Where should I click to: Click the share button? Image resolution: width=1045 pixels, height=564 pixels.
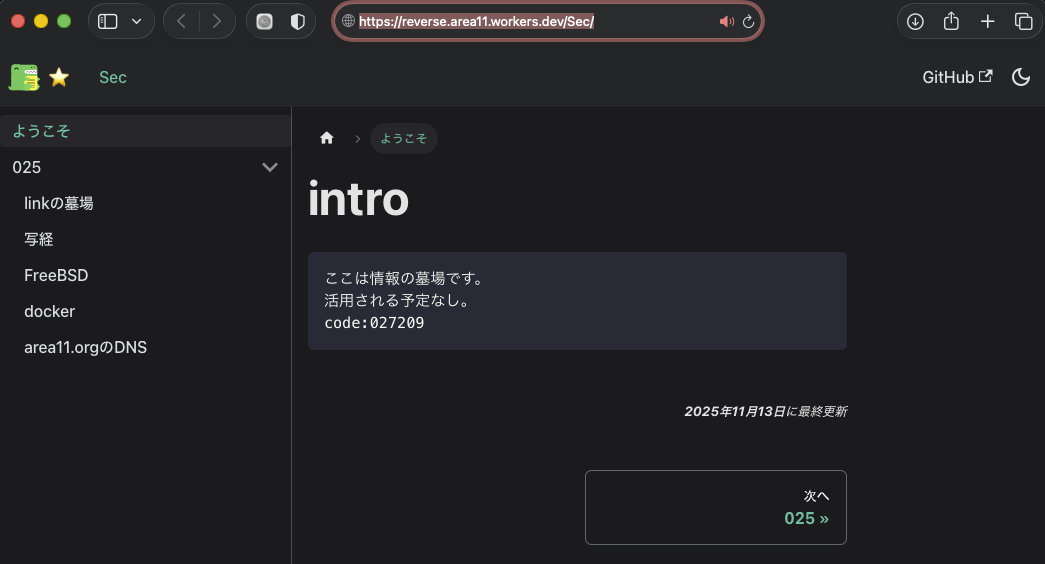[x=951, y=21]
